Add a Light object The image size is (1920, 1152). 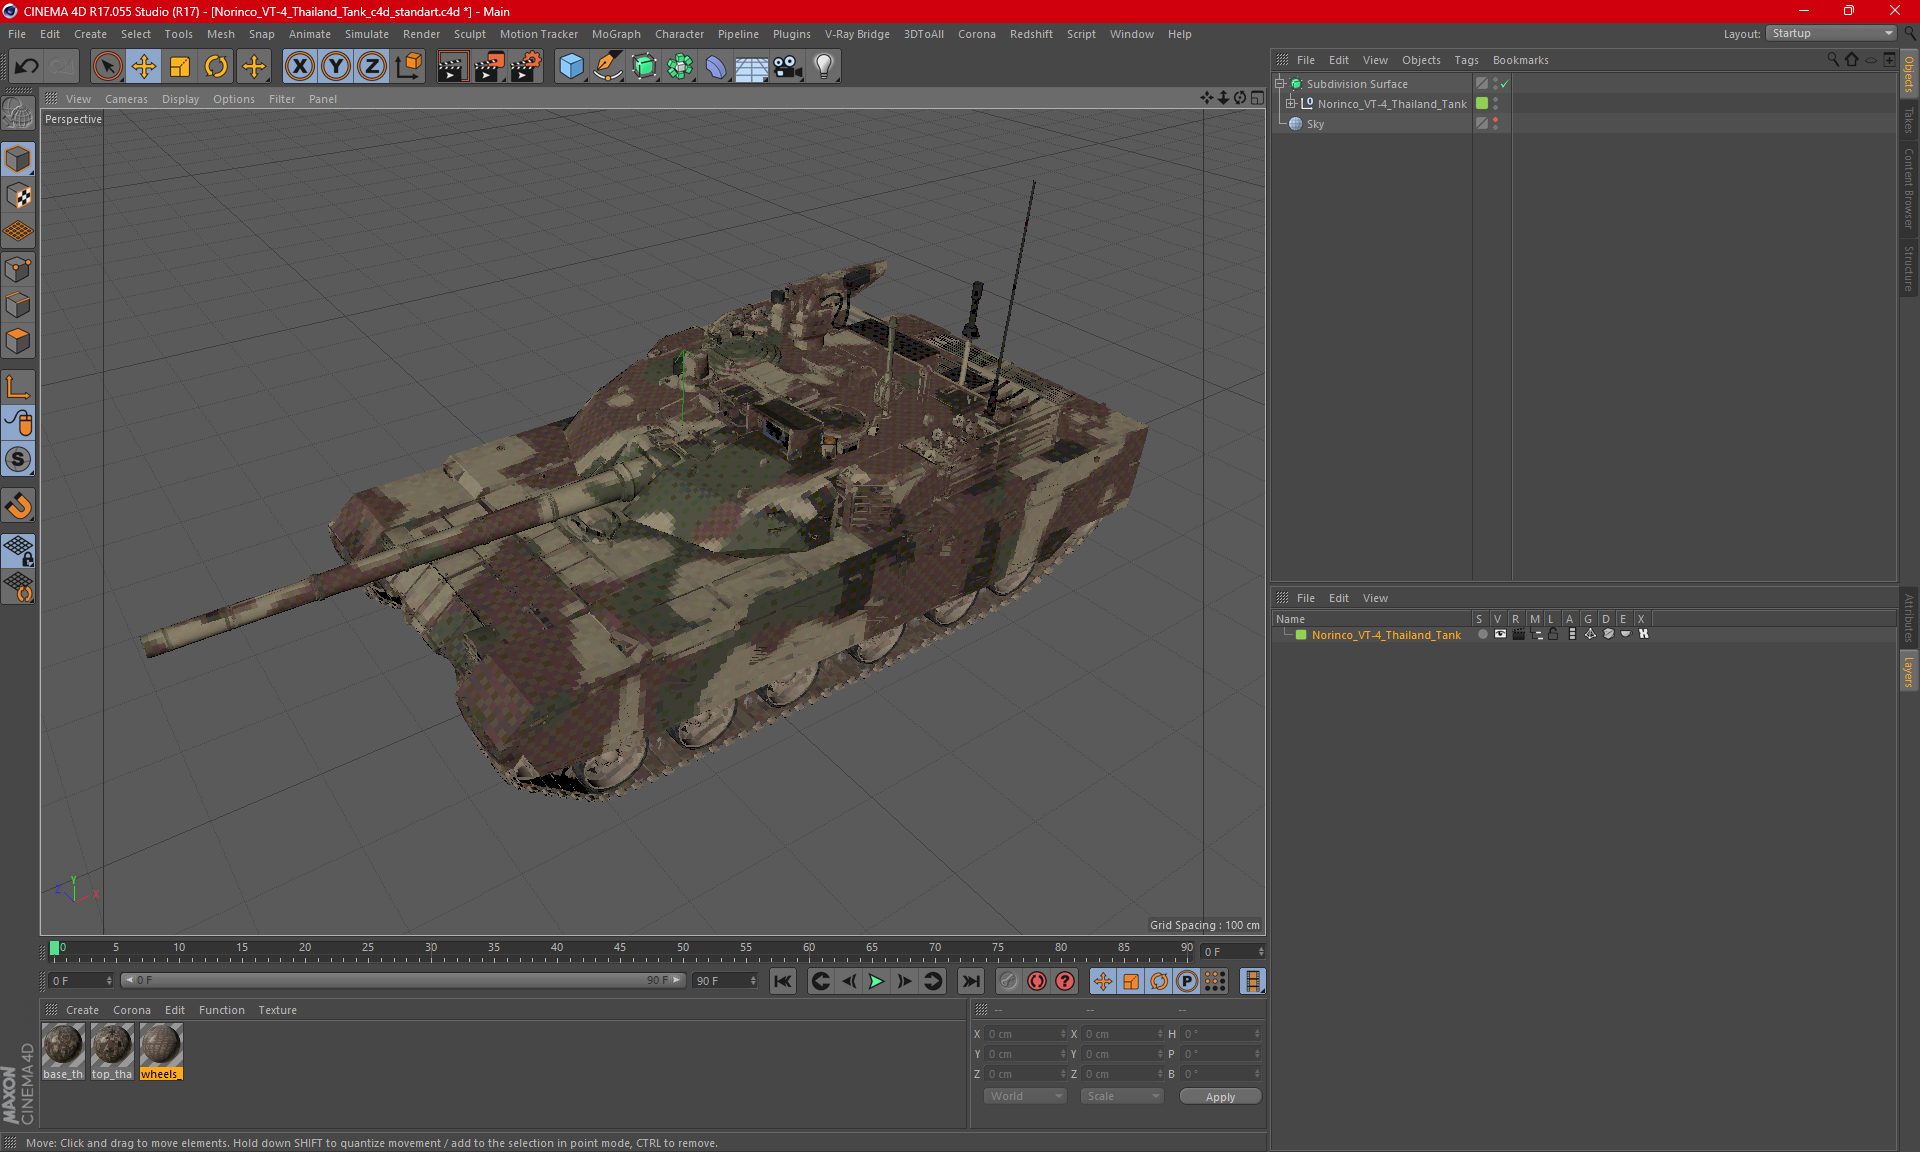(824, 67)
